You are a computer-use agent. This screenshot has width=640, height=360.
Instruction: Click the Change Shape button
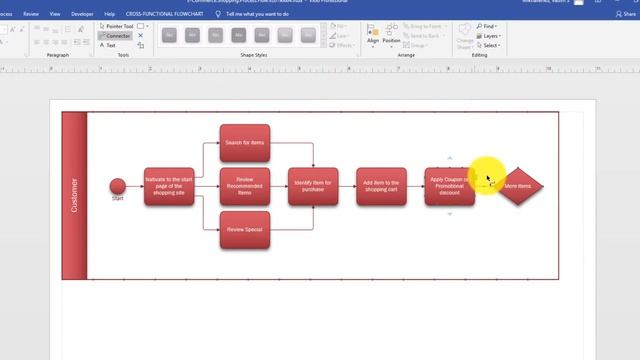click(x=464, y=37)
